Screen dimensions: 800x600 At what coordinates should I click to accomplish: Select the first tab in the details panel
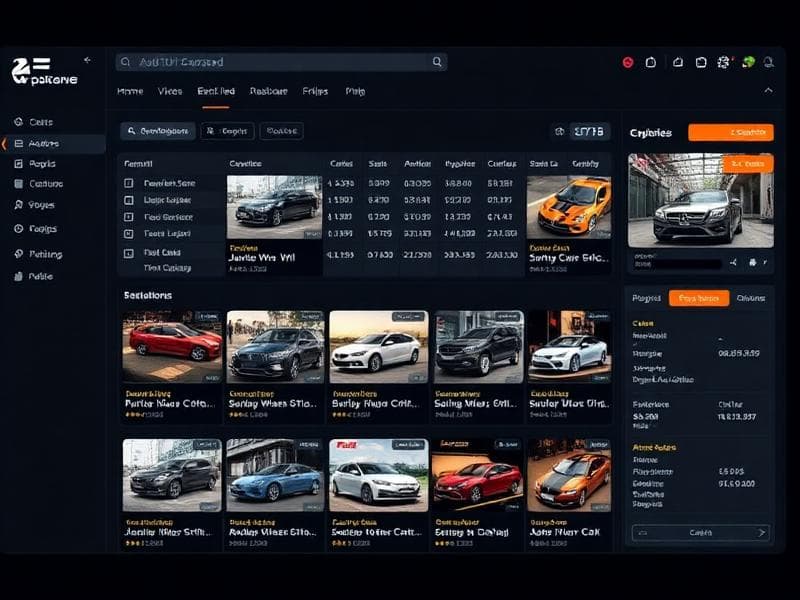point(646,298)
